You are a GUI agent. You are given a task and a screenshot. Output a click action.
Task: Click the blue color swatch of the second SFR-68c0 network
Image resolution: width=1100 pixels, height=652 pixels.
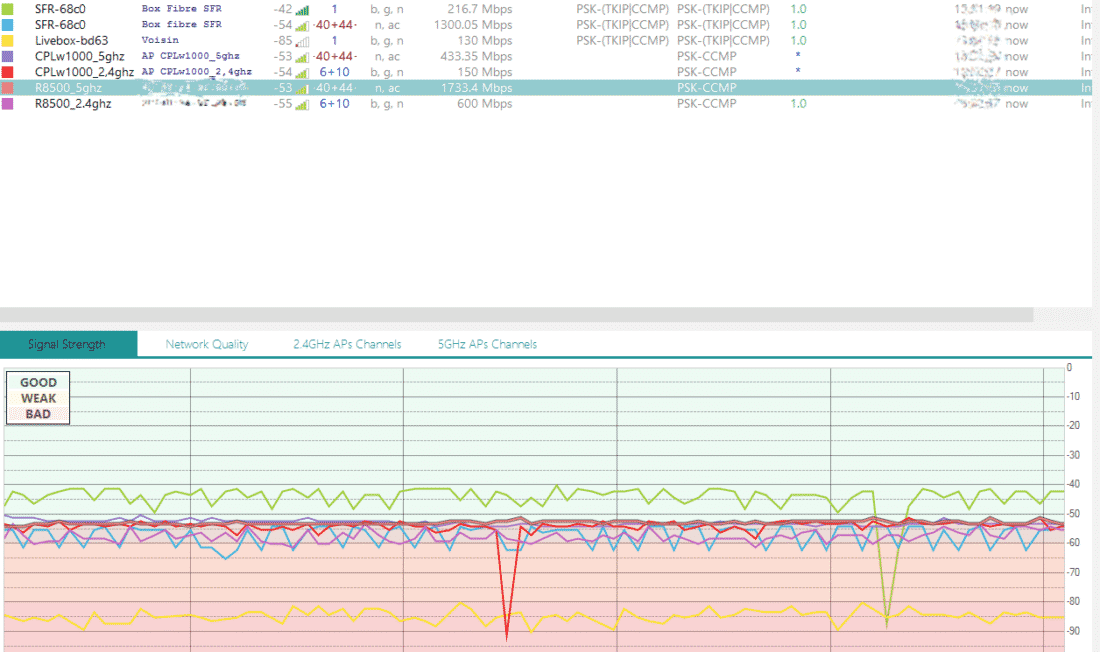[x=8, y=25]
